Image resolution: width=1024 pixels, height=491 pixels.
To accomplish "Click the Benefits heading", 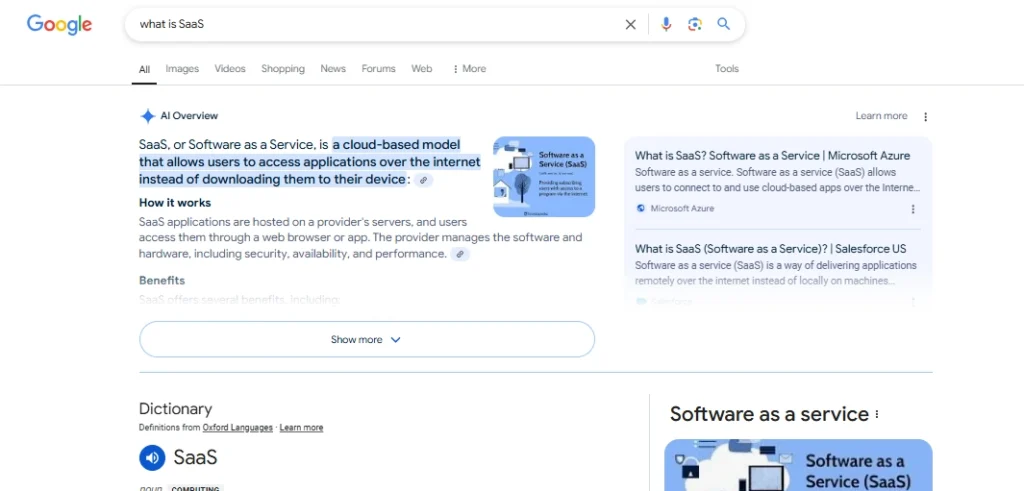I will pyautogui.click(x=162, y=281).
